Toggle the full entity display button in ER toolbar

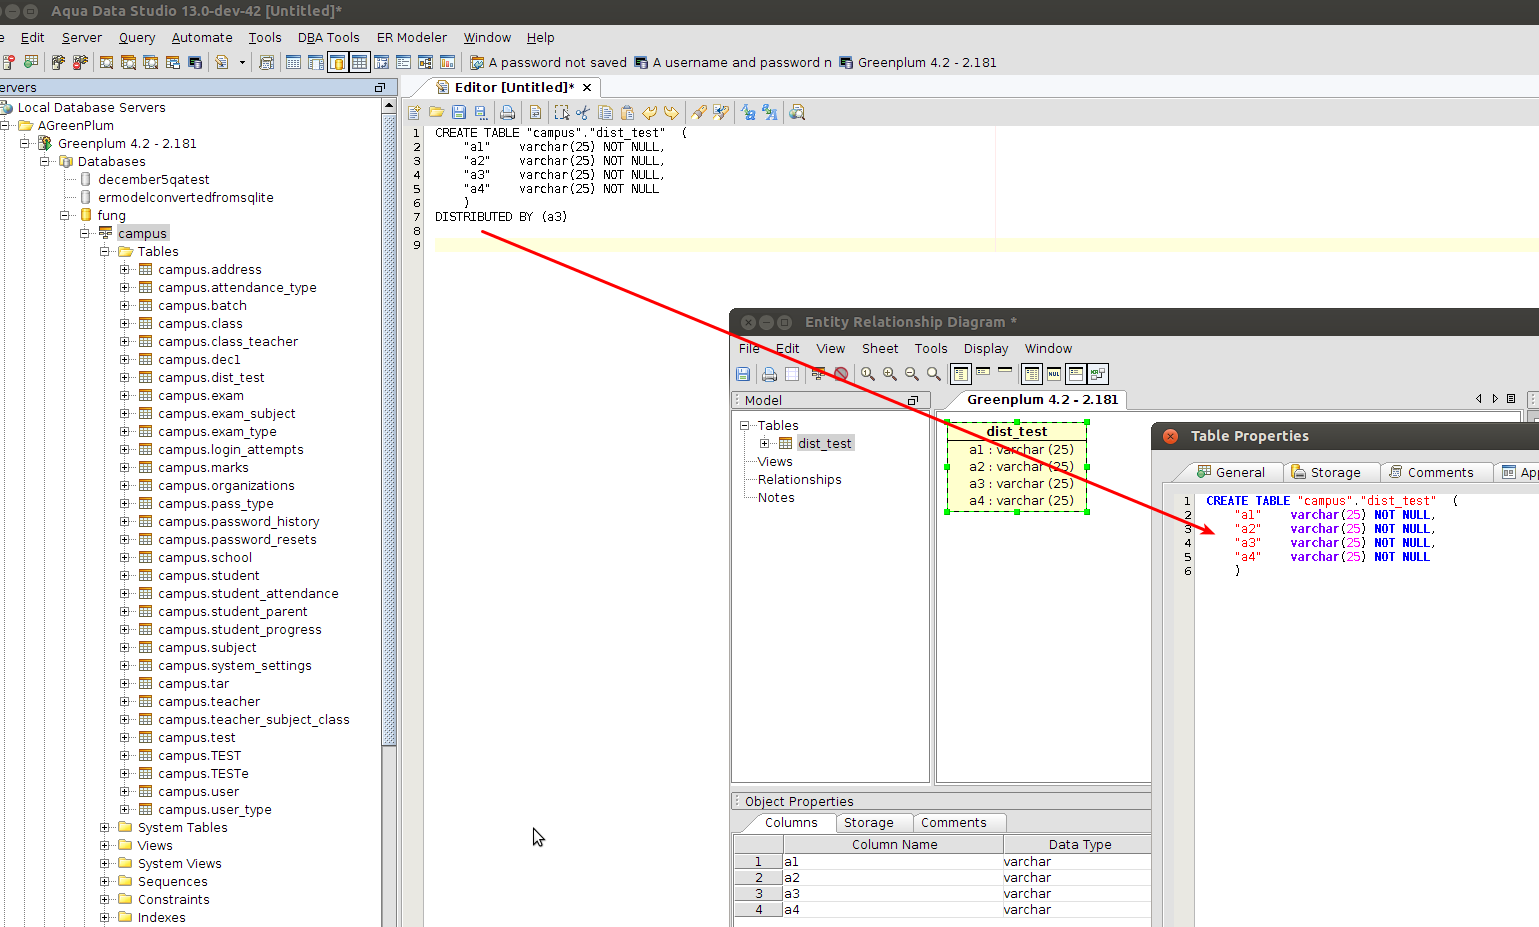(961, 374)
